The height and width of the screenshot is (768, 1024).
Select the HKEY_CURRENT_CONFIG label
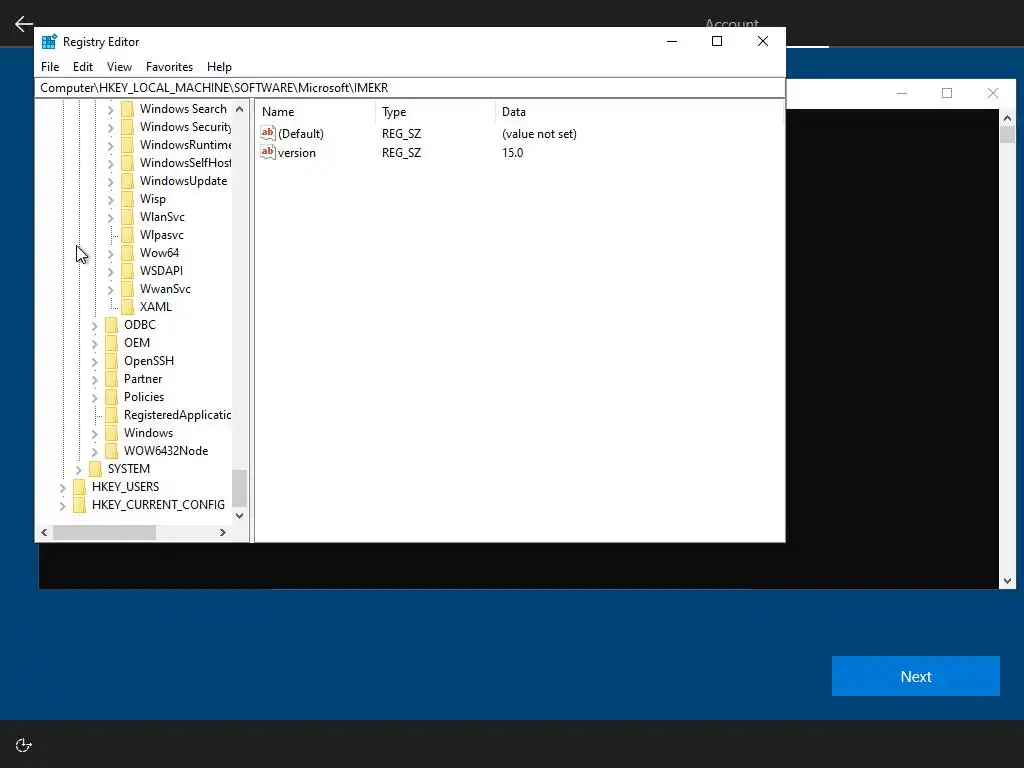click(158, 505)
